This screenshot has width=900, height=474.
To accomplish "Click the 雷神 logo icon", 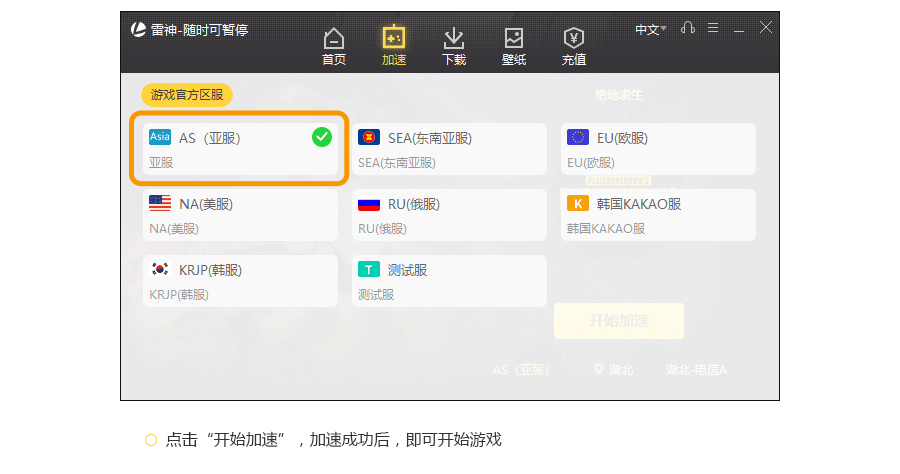I will 138,29.
